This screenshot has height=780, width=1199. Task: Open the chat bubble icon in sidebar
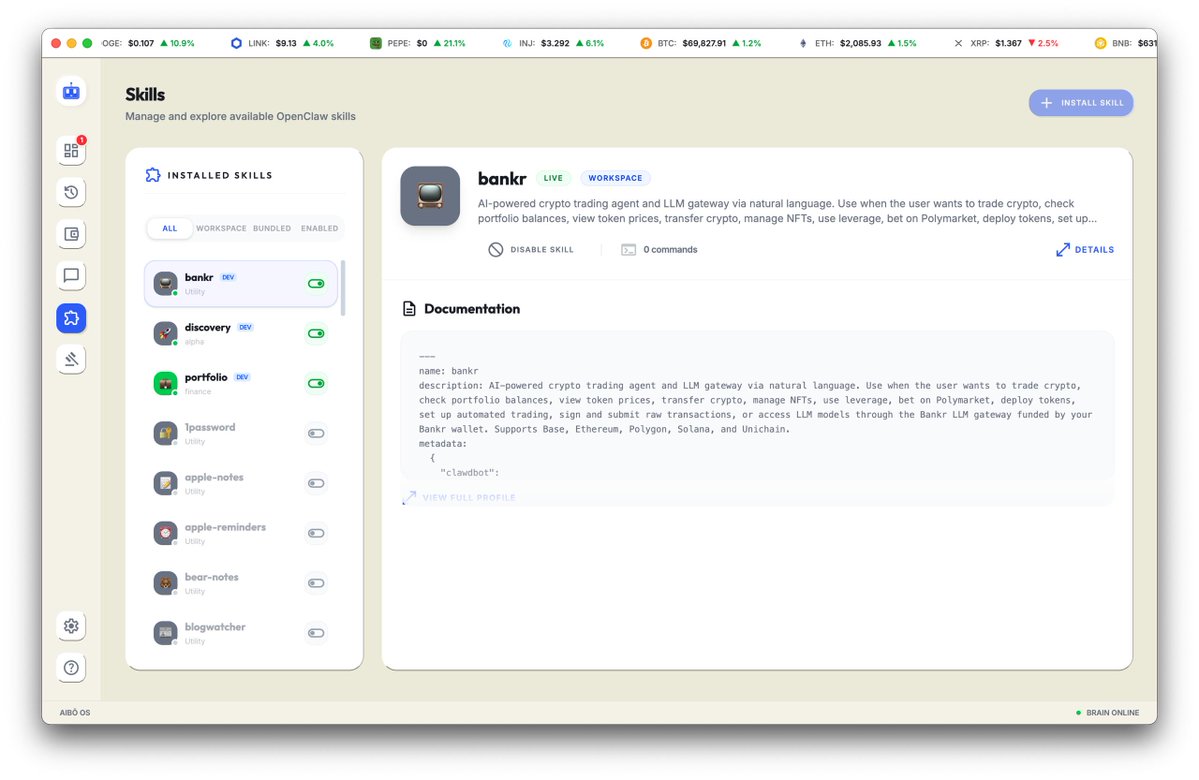[71, 275]
